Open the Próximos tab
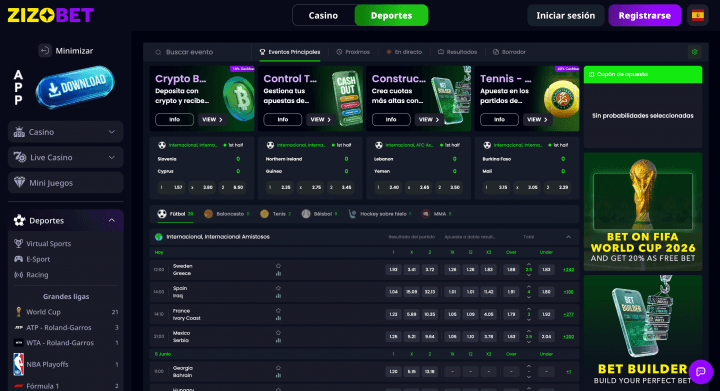Screen dimensions: 720x391 point(353,52)
